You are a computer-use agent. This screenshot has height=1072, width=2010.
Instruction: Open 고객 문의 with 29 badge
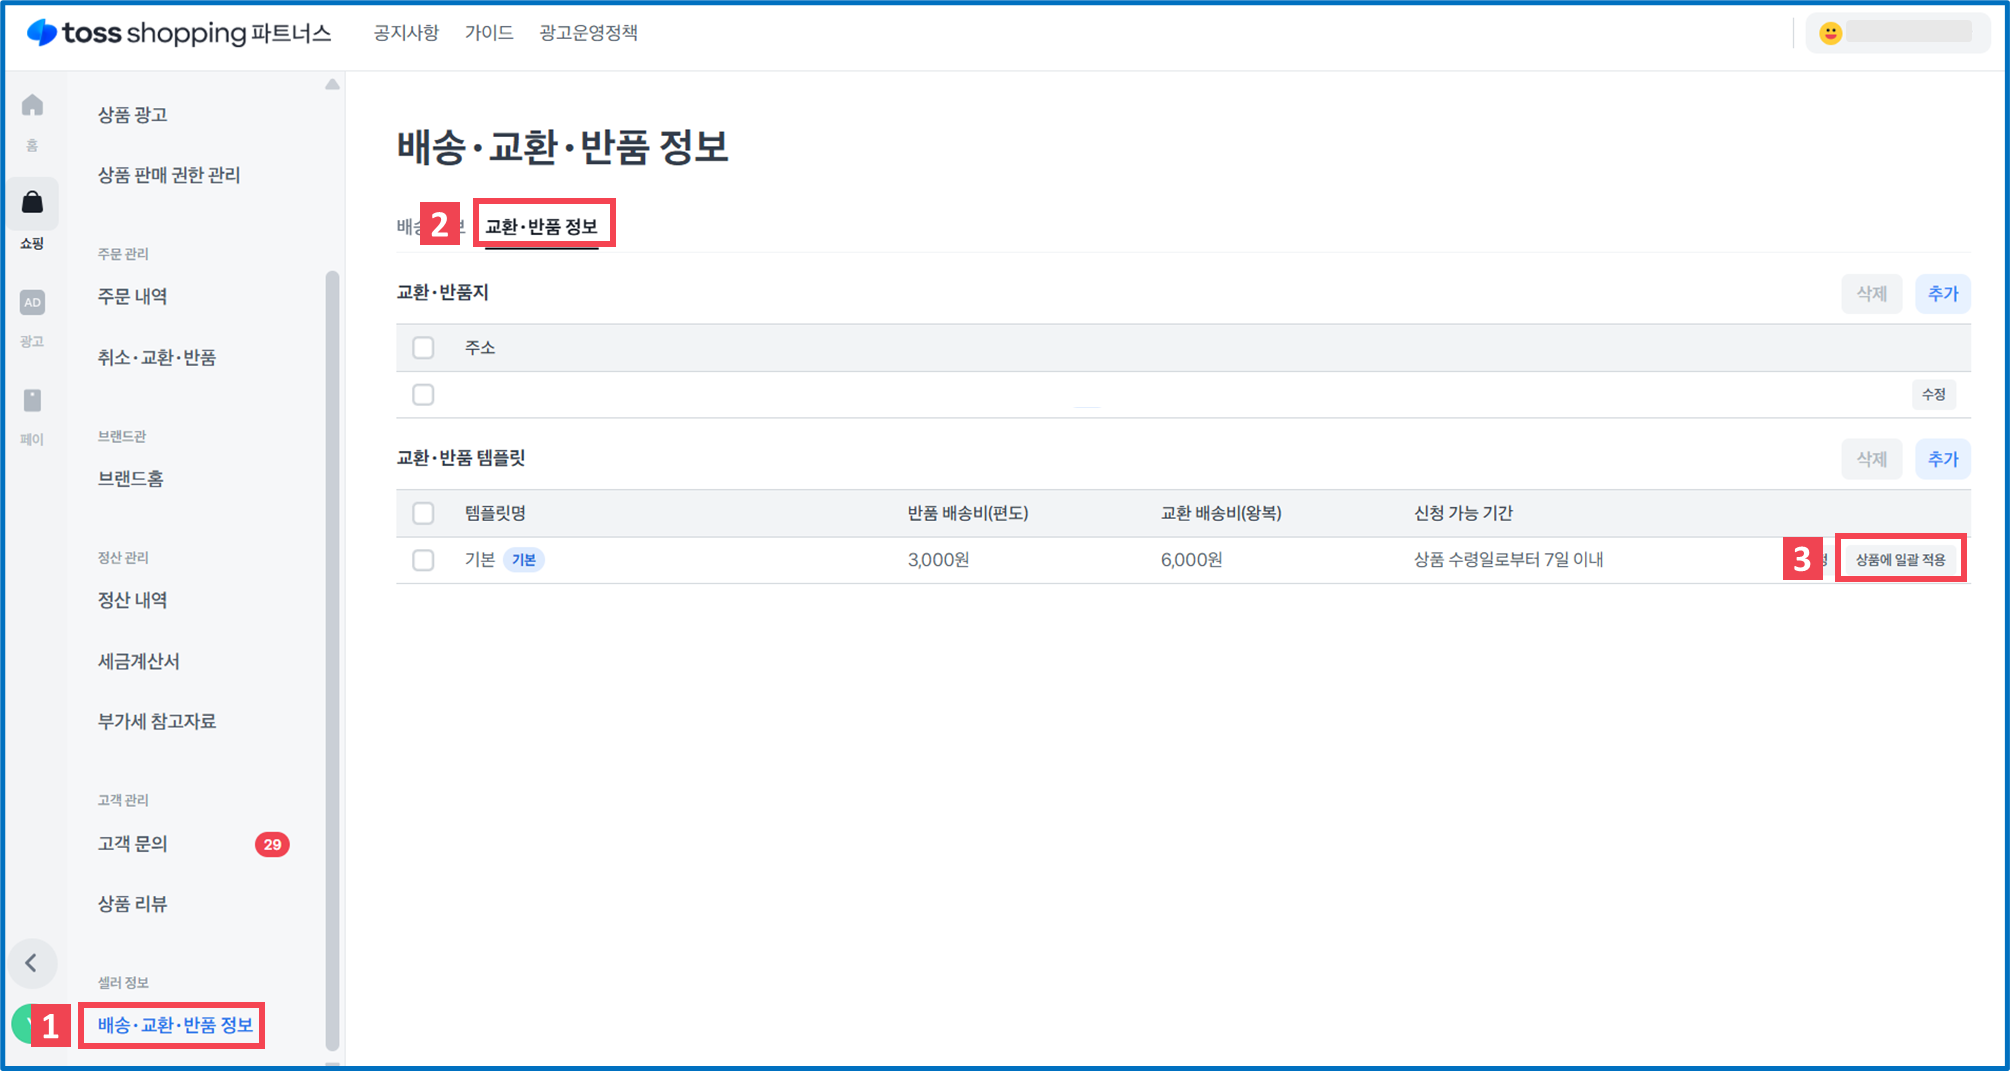tap(133, 844)
